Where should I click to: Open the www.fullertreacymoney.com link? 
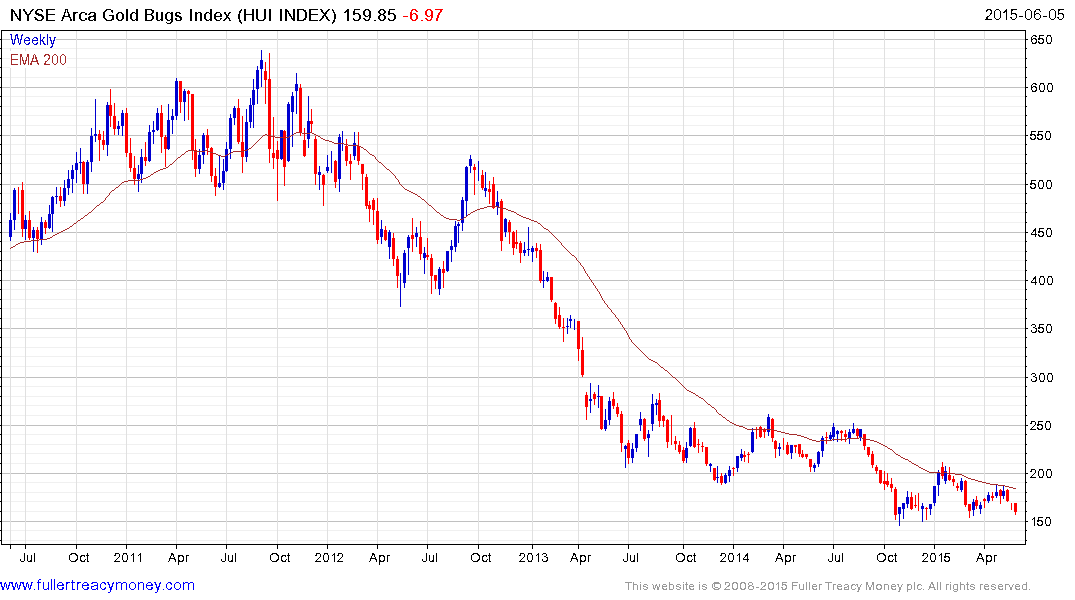(x=97, y=586)
